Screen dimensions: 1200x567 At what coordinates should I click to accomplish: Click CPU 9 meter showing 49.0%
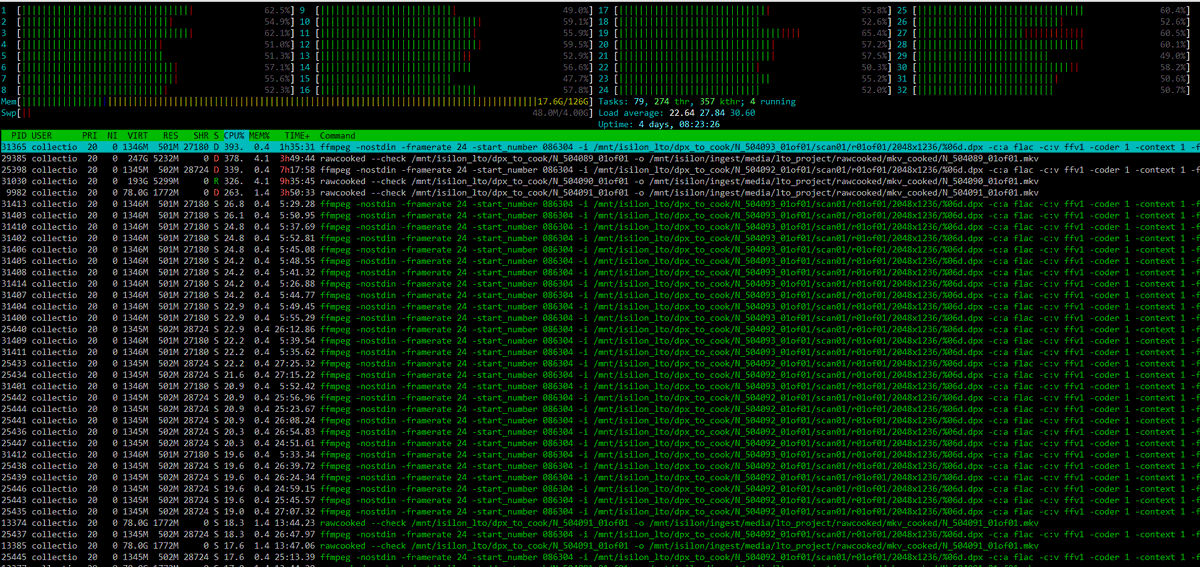447,9
